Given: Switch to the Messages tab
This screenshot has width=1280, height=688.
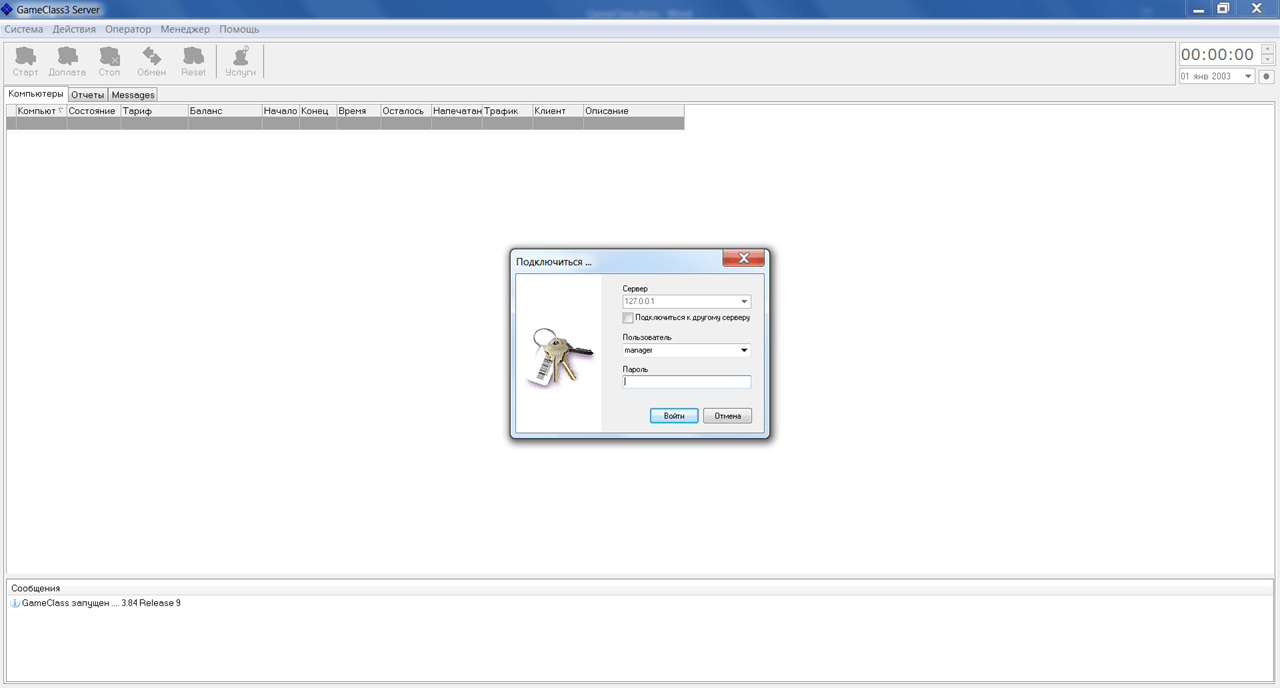Looking at the screenshot, I should tap(133, 95).
